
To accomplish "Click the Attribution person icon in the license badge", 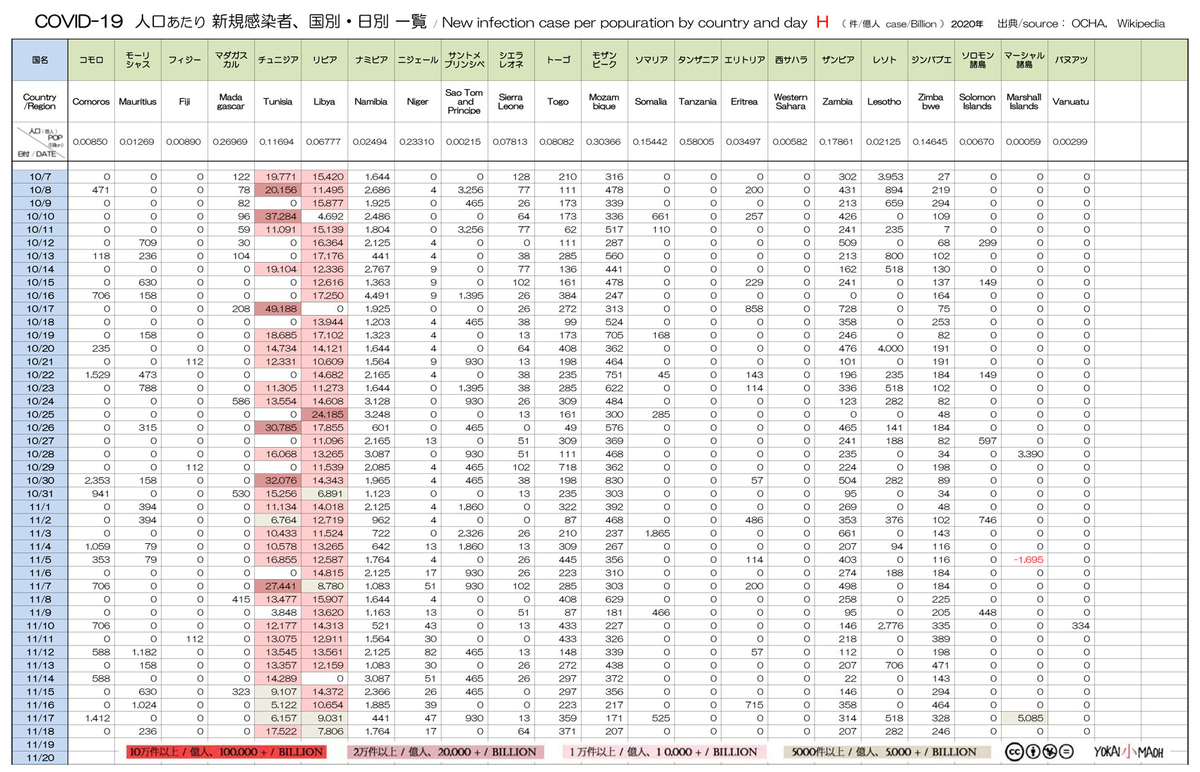I will 1034,751.
